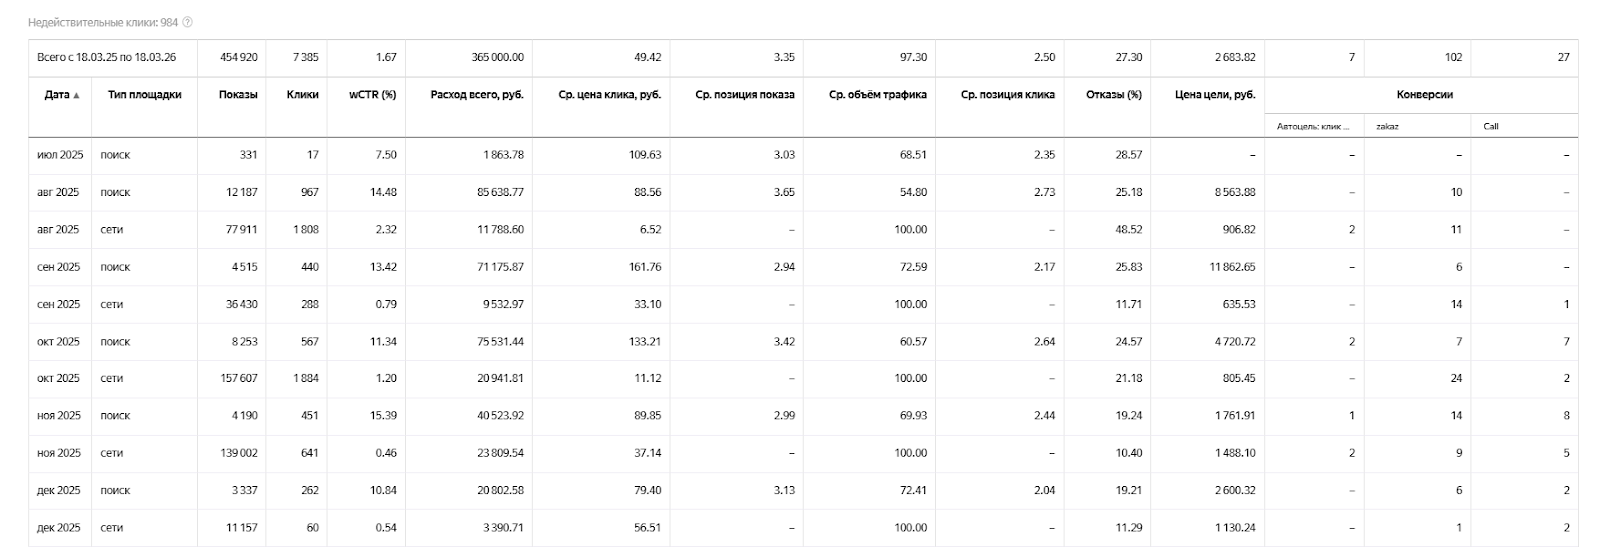This screenshot has height=558, width=1600.
Task: Click Цена цели, руб. column header
Action: (1215, 95)
